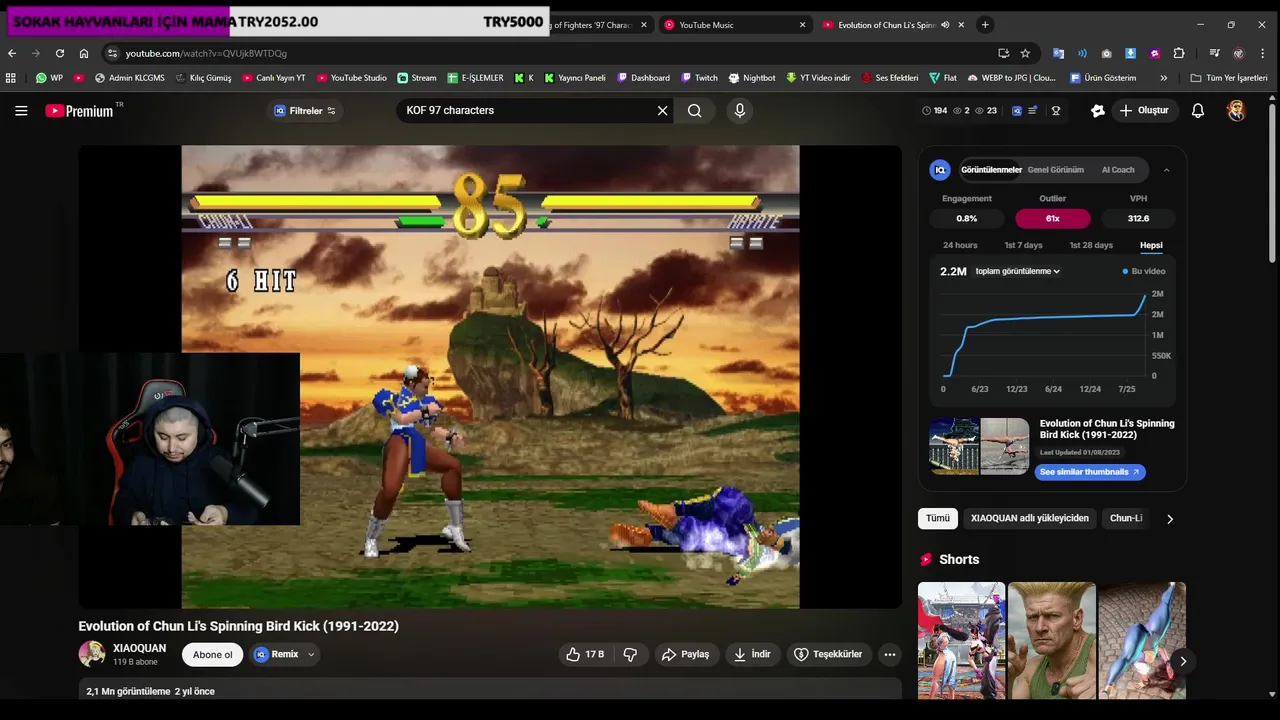Image resolution: width=1280 pixels, height=720 pixels.
Task: Open the account avatar menu
Action: (x=1237, y=111)
